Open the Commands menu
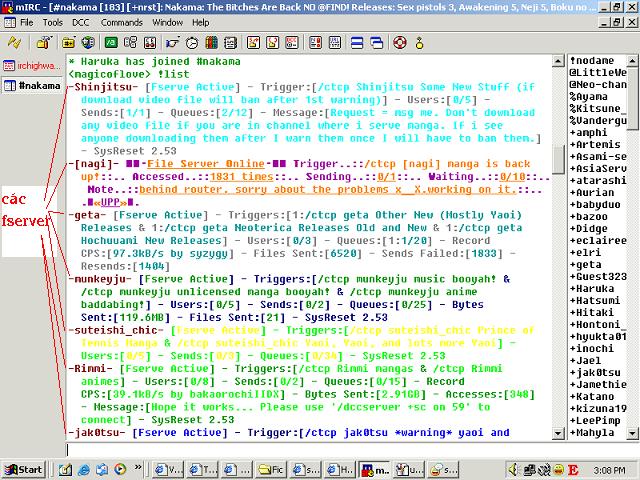 (122, 22)
